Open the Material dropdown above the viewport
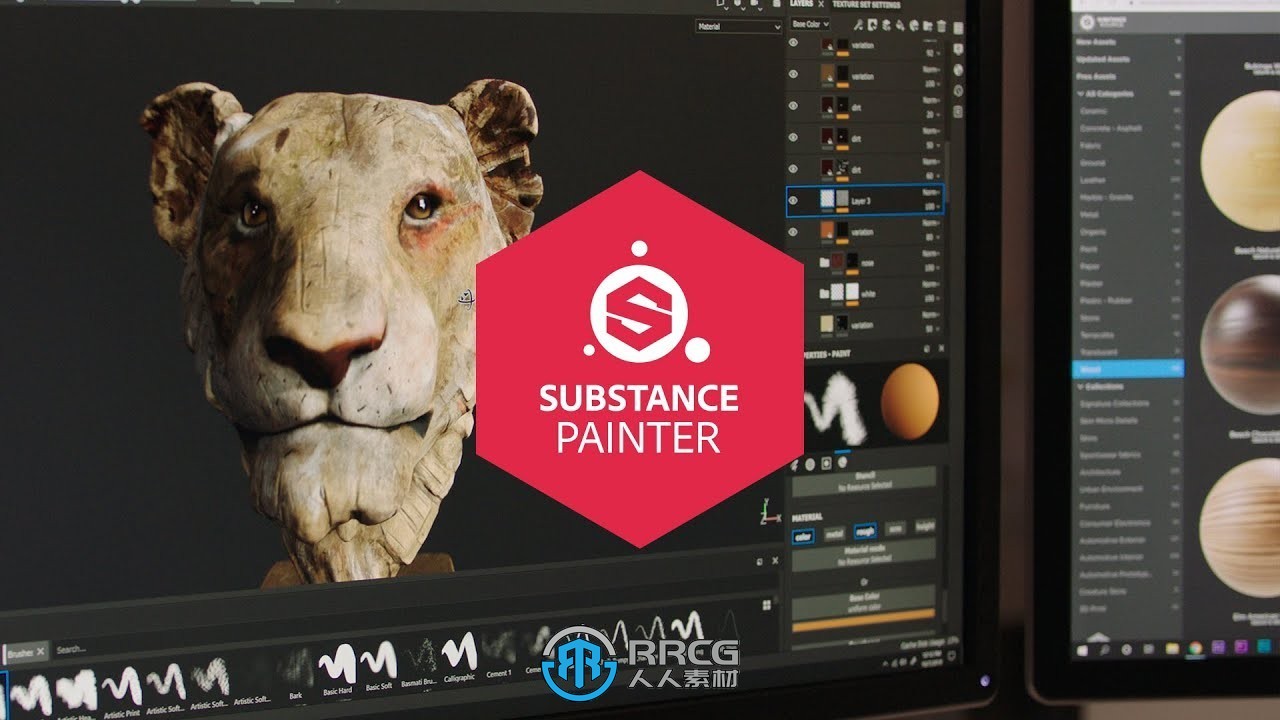The width and height of the screenshot is (1280, 720). coord(738,27)
